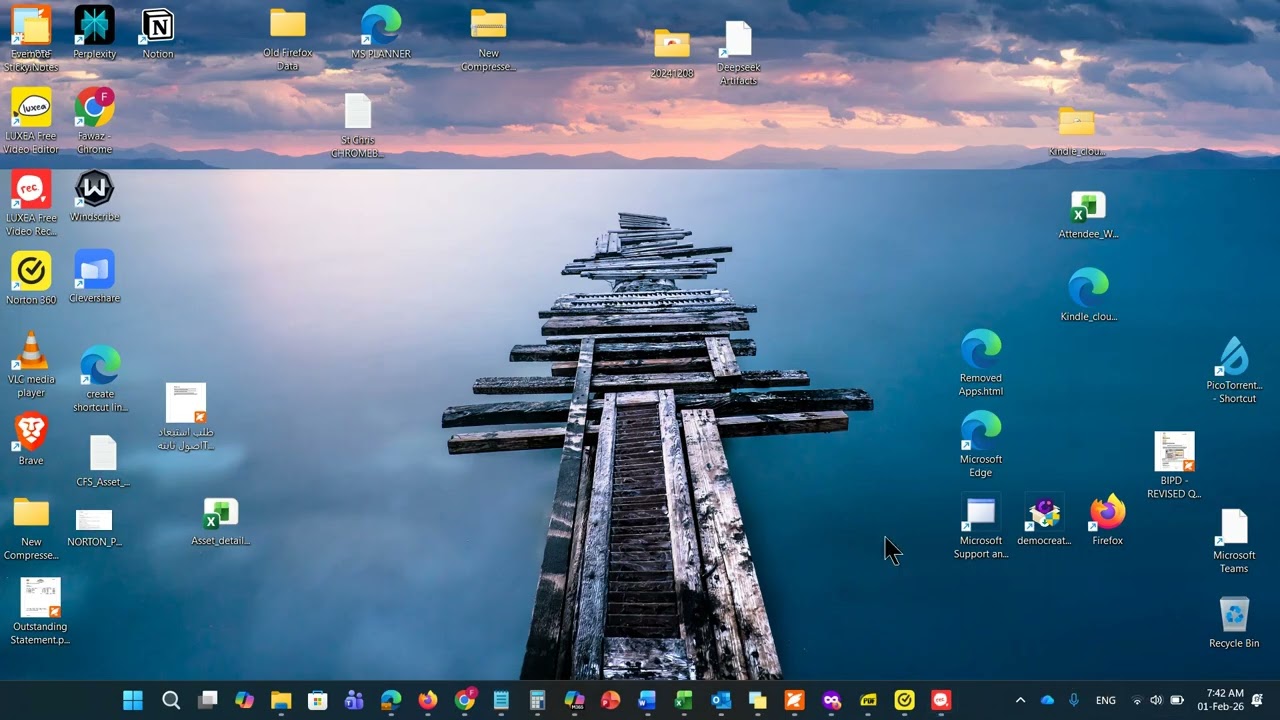Viewport: 1280px width, 720px height.
Task: Open the Perplexity desktop shortcut
Action: pos(94,33)
